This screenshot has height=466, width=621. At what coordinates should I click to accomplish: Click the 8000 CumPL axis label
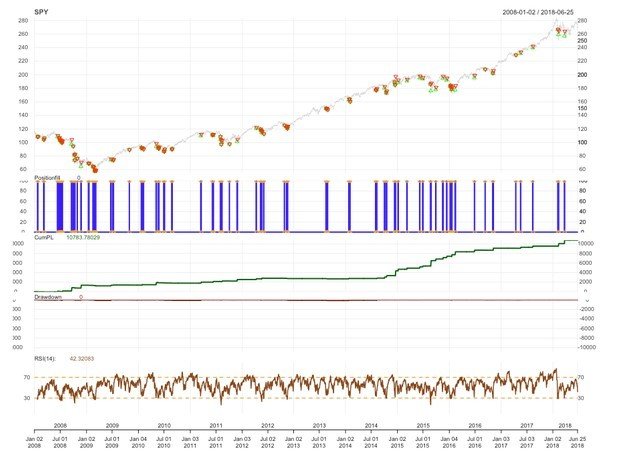point(586,253)
